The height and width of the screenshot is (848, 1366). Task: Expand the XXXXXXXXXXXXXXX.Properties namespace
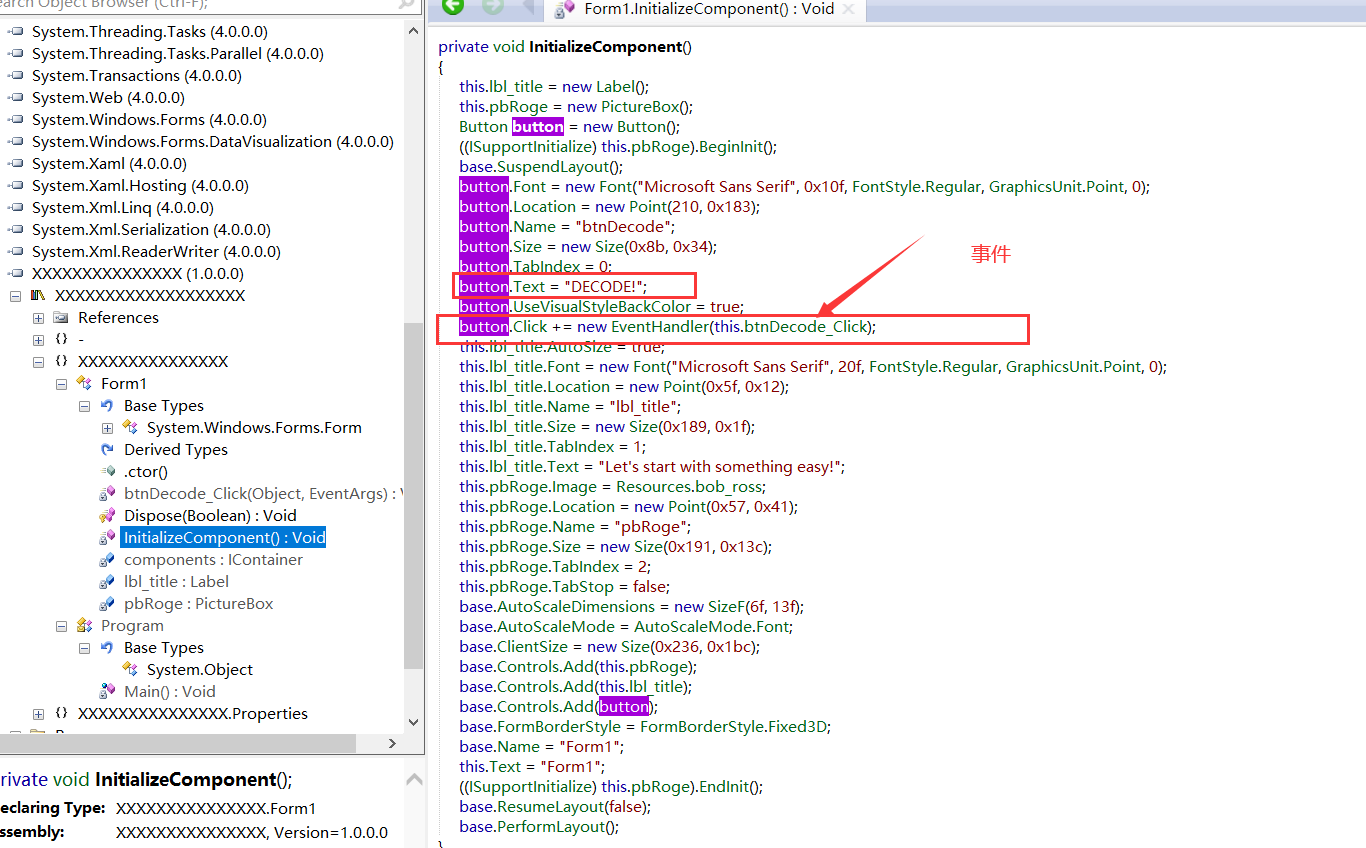(x=38, y=714)
